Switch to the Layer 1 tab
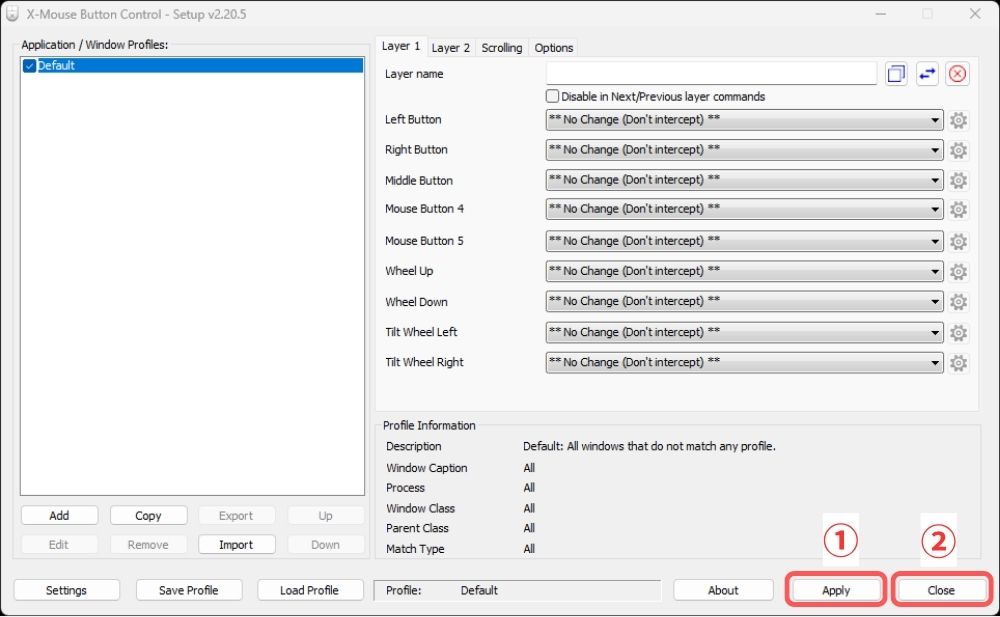Screen dimensions: 1000x617 tap(401, 46)
